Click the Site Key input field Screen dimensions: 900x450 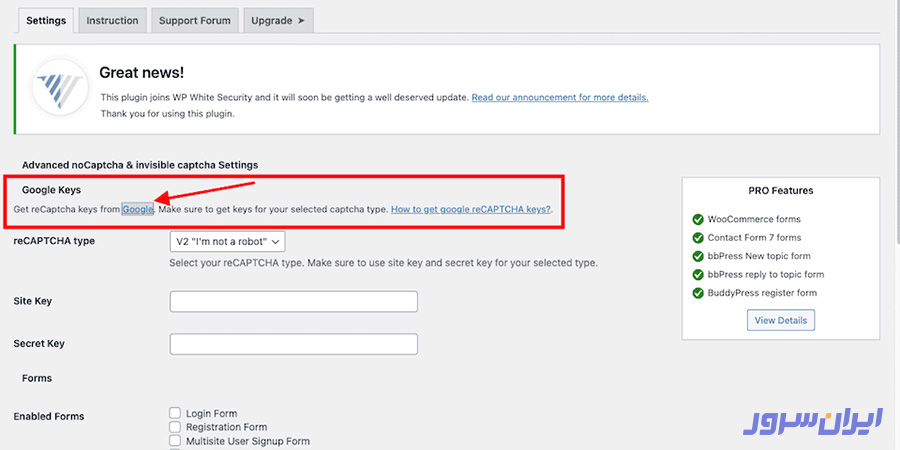click(x=293, y=302)
